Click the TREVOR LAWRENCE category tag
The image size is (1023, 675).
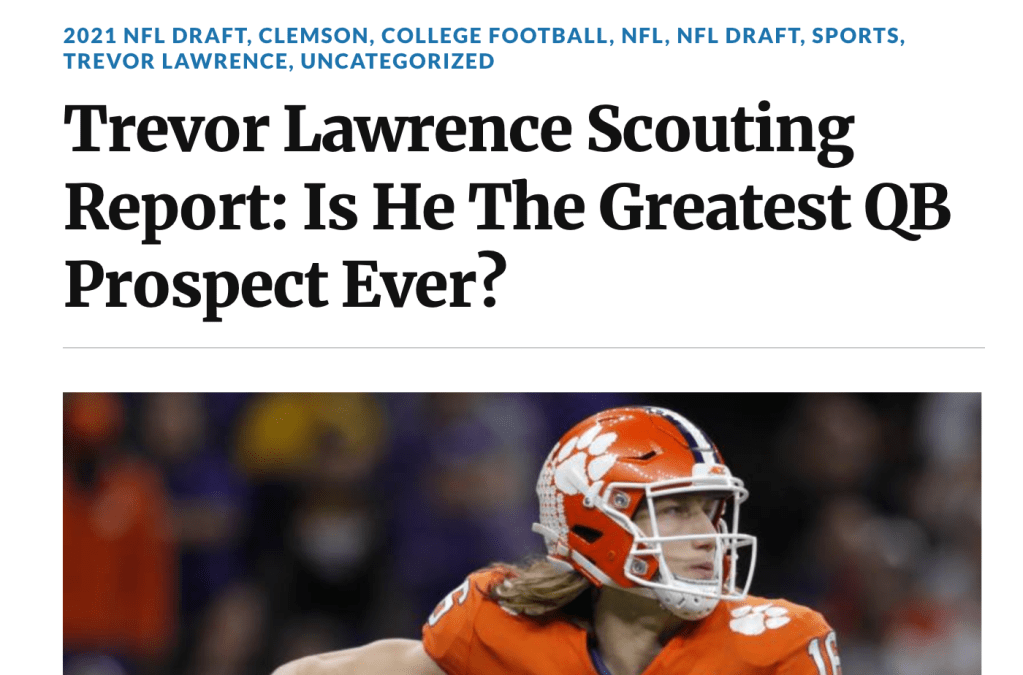coord(175,61)
